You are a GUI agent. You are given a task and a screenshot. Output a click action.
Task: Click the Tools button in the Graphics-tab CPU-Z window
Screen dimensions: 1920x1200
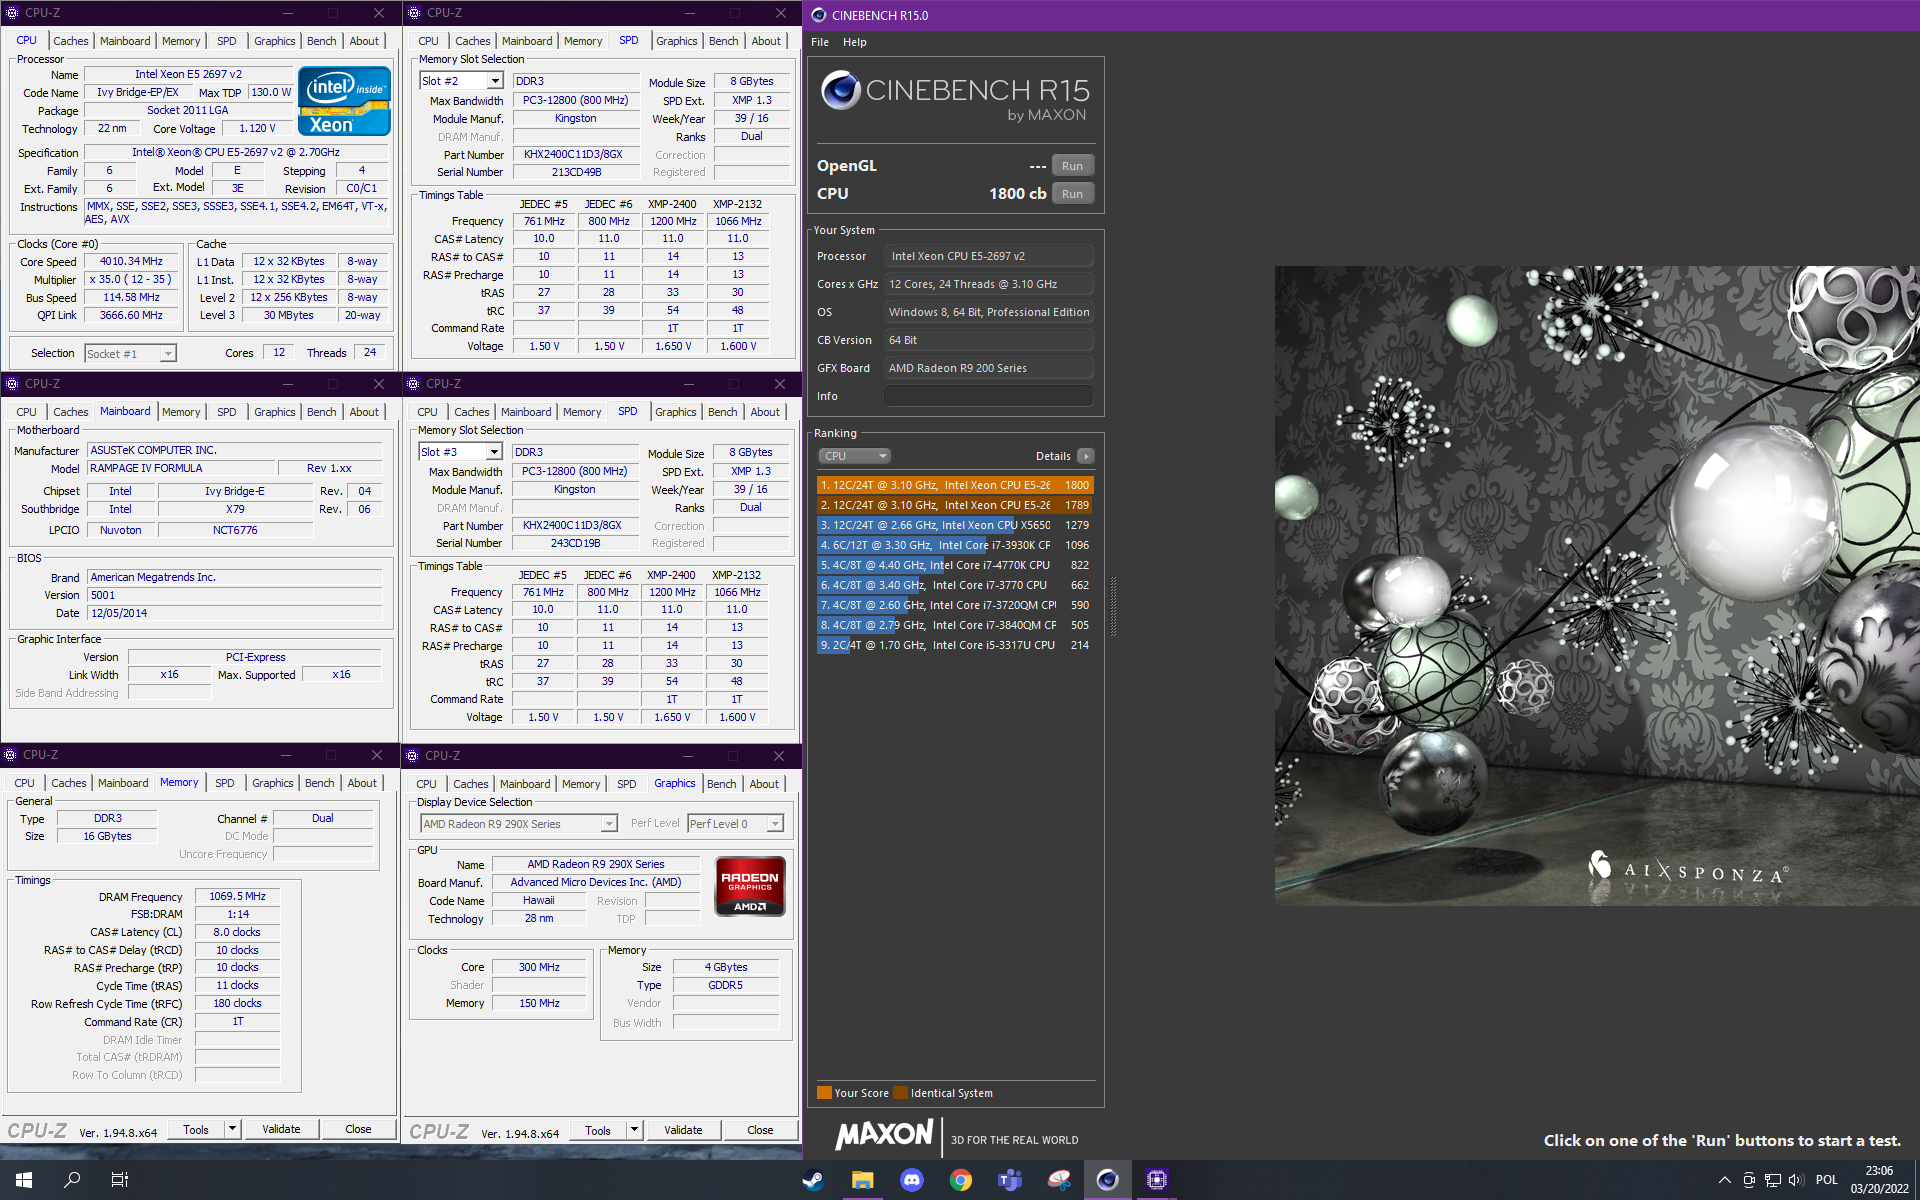598,1130
